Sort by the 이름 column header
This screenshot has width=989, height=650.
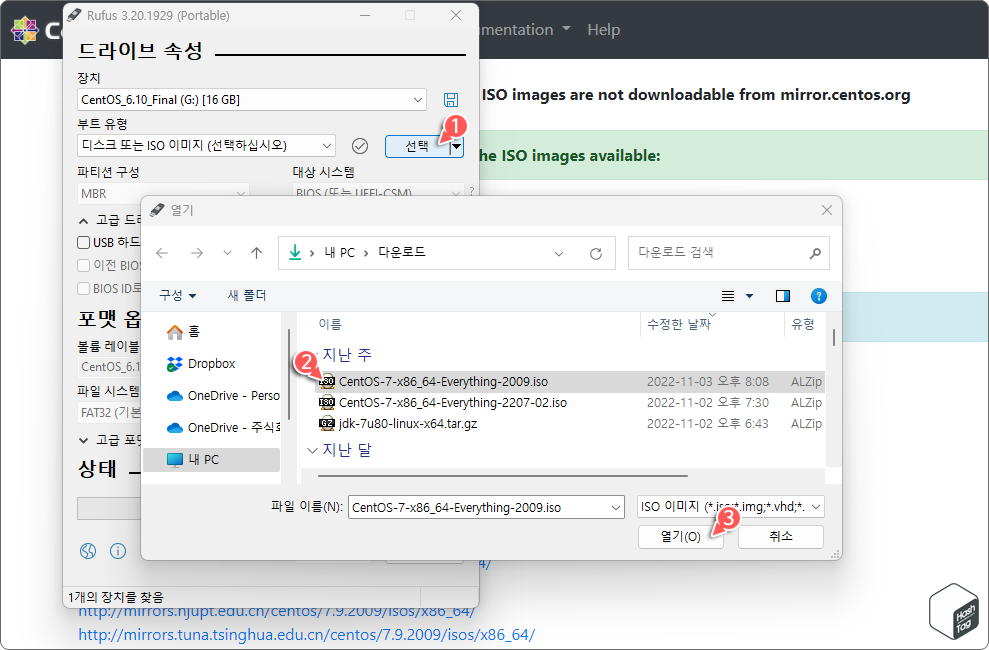pos(330,324)
